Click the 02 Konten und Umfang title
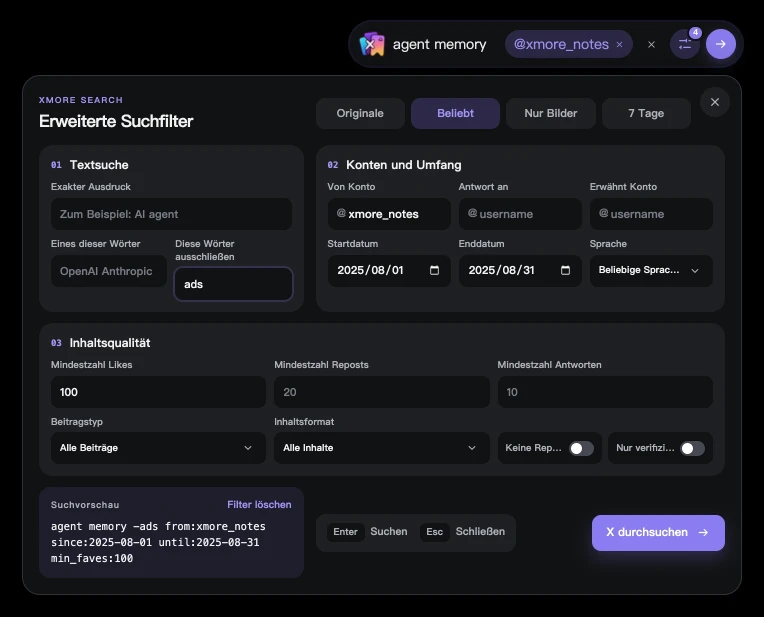This screenshot has width=764, height=617. coord(394,165)
